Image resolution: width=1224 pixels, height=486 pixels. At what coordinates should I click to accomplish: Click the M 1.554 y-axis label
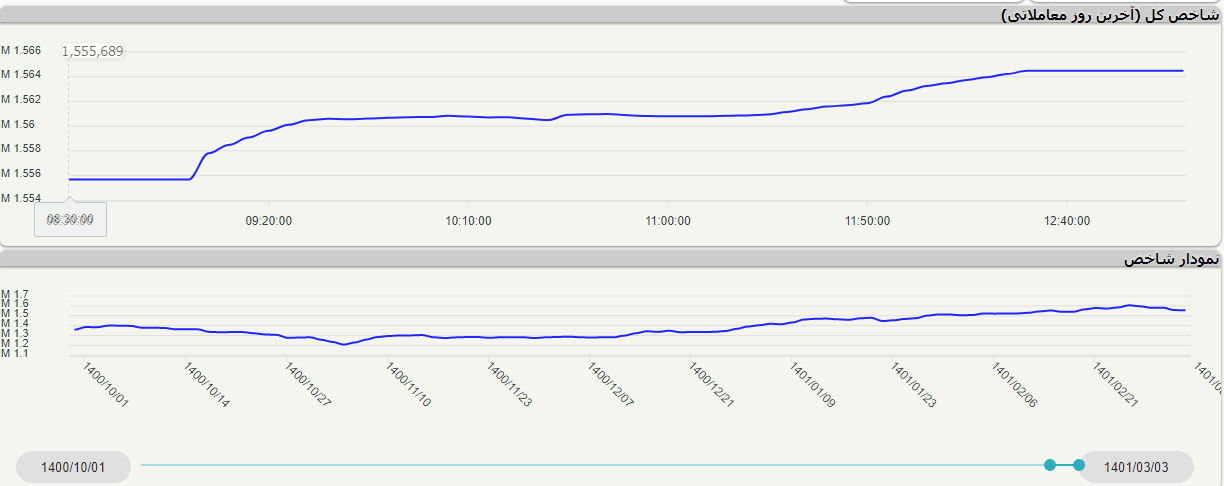(x=21, y=198)
